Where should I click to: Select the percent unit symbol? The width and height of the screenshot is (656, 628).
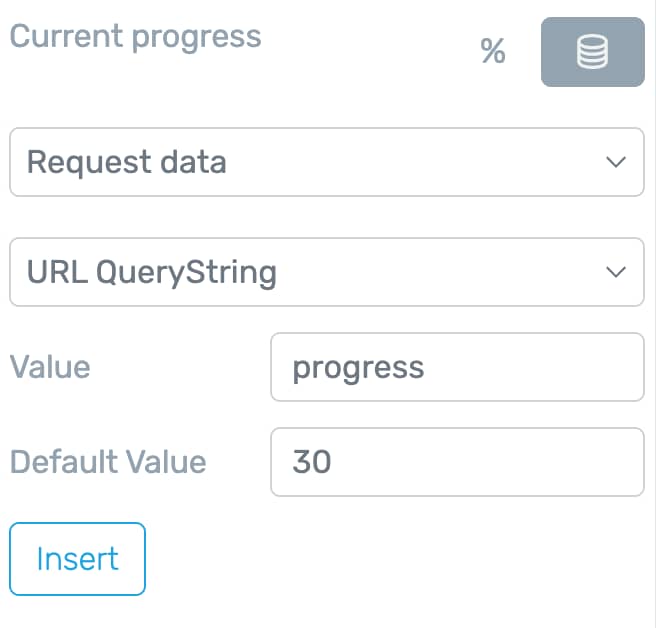point(493,51)
